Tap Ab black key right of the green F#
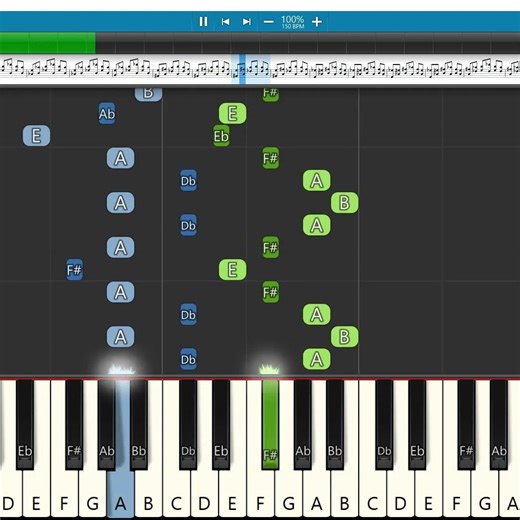The height and width of the screenshot is (520, 520). point(303,424)
